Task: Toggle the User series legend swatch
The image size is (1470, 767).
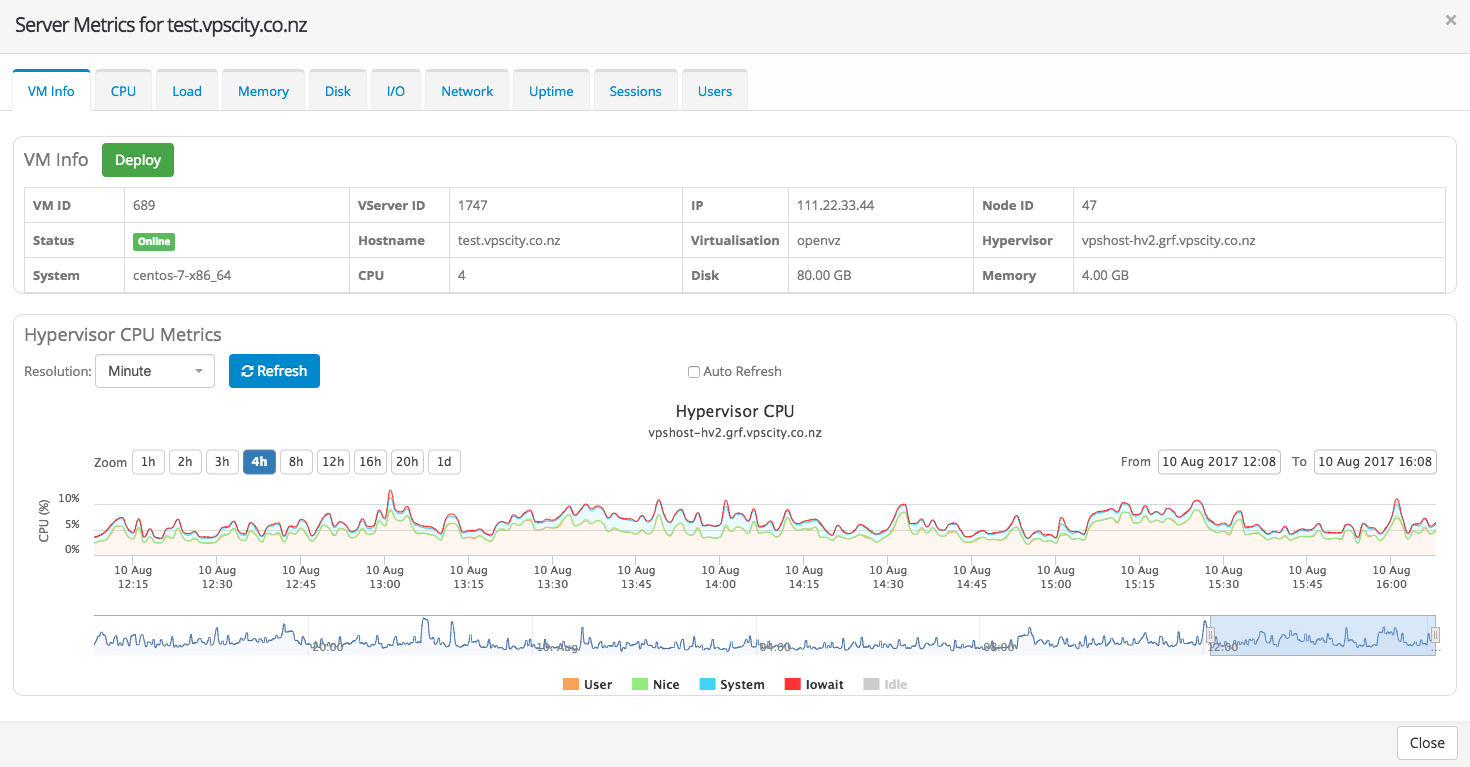Action: [571, 685]
